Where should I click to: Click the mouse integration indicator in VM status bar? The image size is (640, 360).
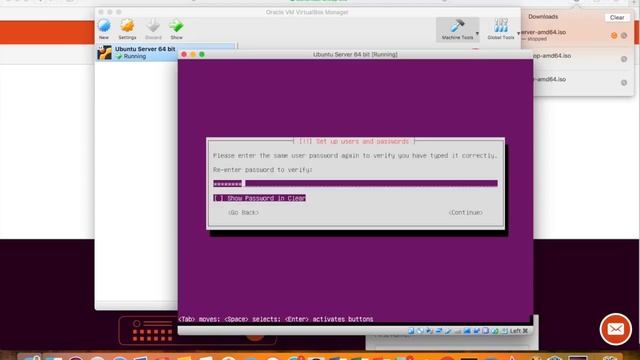pos(495,331)
